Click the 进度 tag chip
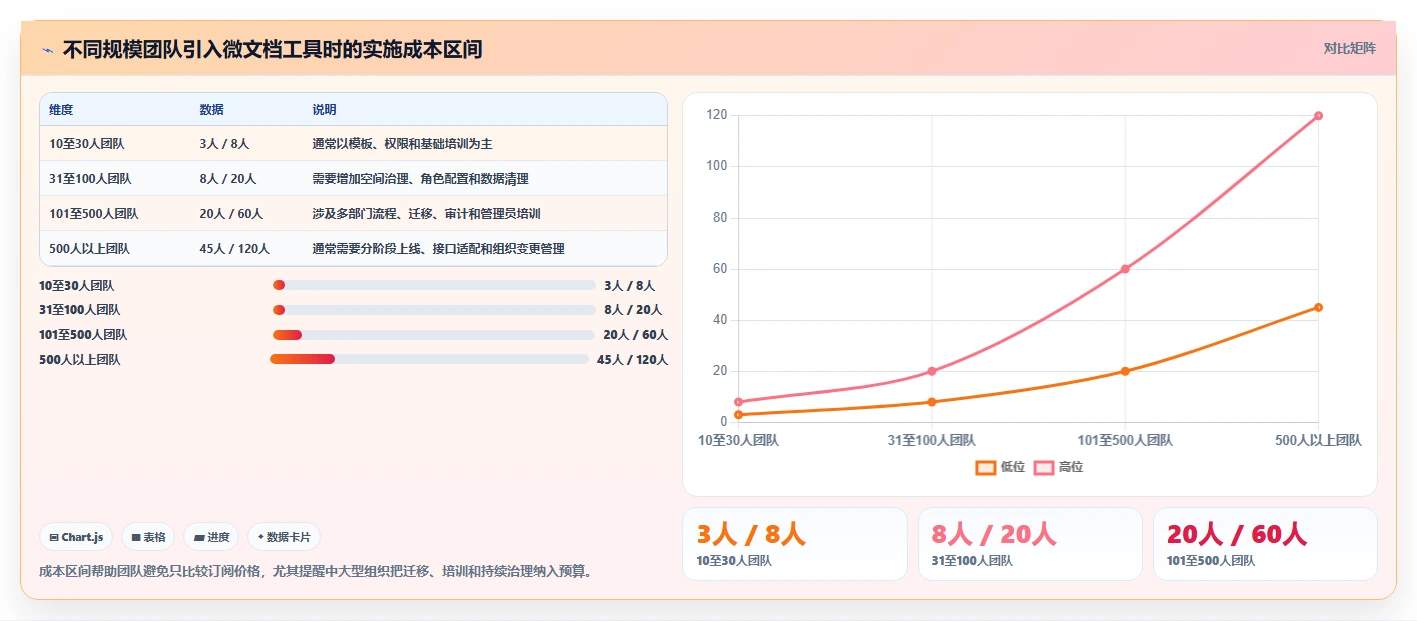 coord(211,537)
